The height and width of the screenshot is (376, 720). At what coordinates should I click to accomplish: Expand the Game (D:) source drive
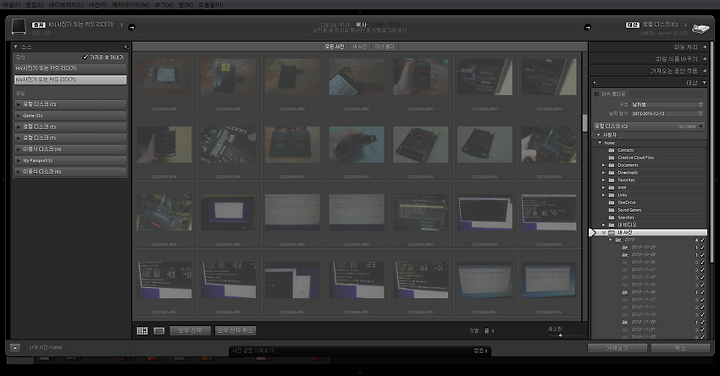19,116
